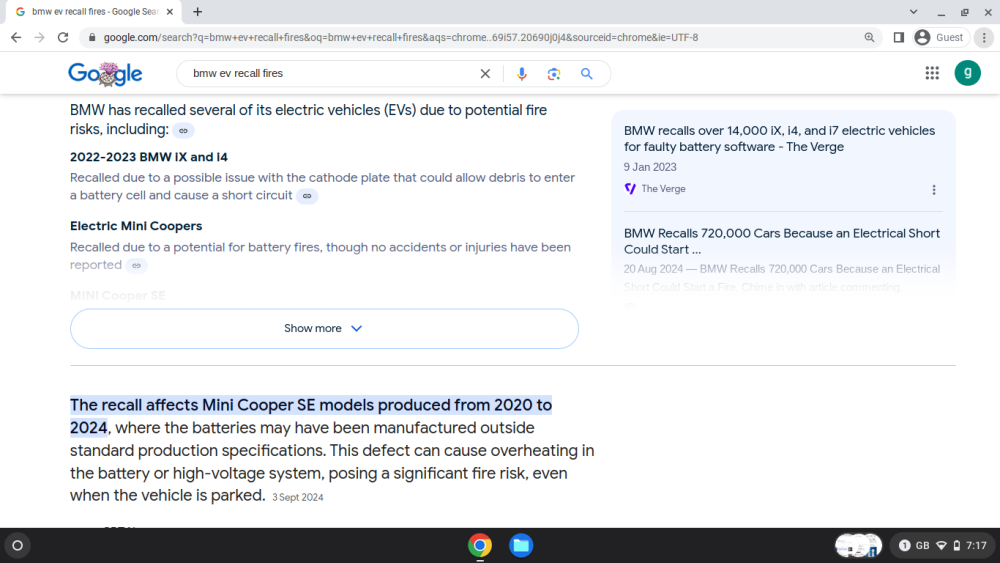Open source link after 'short circuit'
Screen dimensions: 1000x563
click(x=307, y=196)
